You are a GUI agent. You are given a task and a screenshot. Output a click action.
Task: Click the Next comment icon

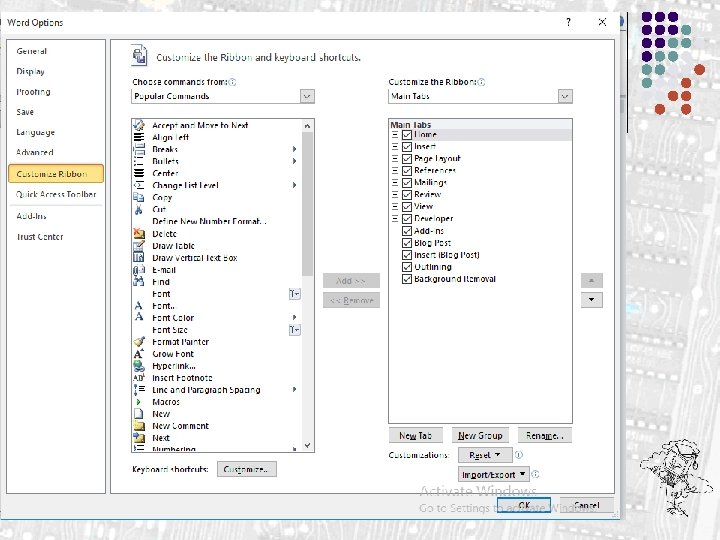(x=139, y=438)
